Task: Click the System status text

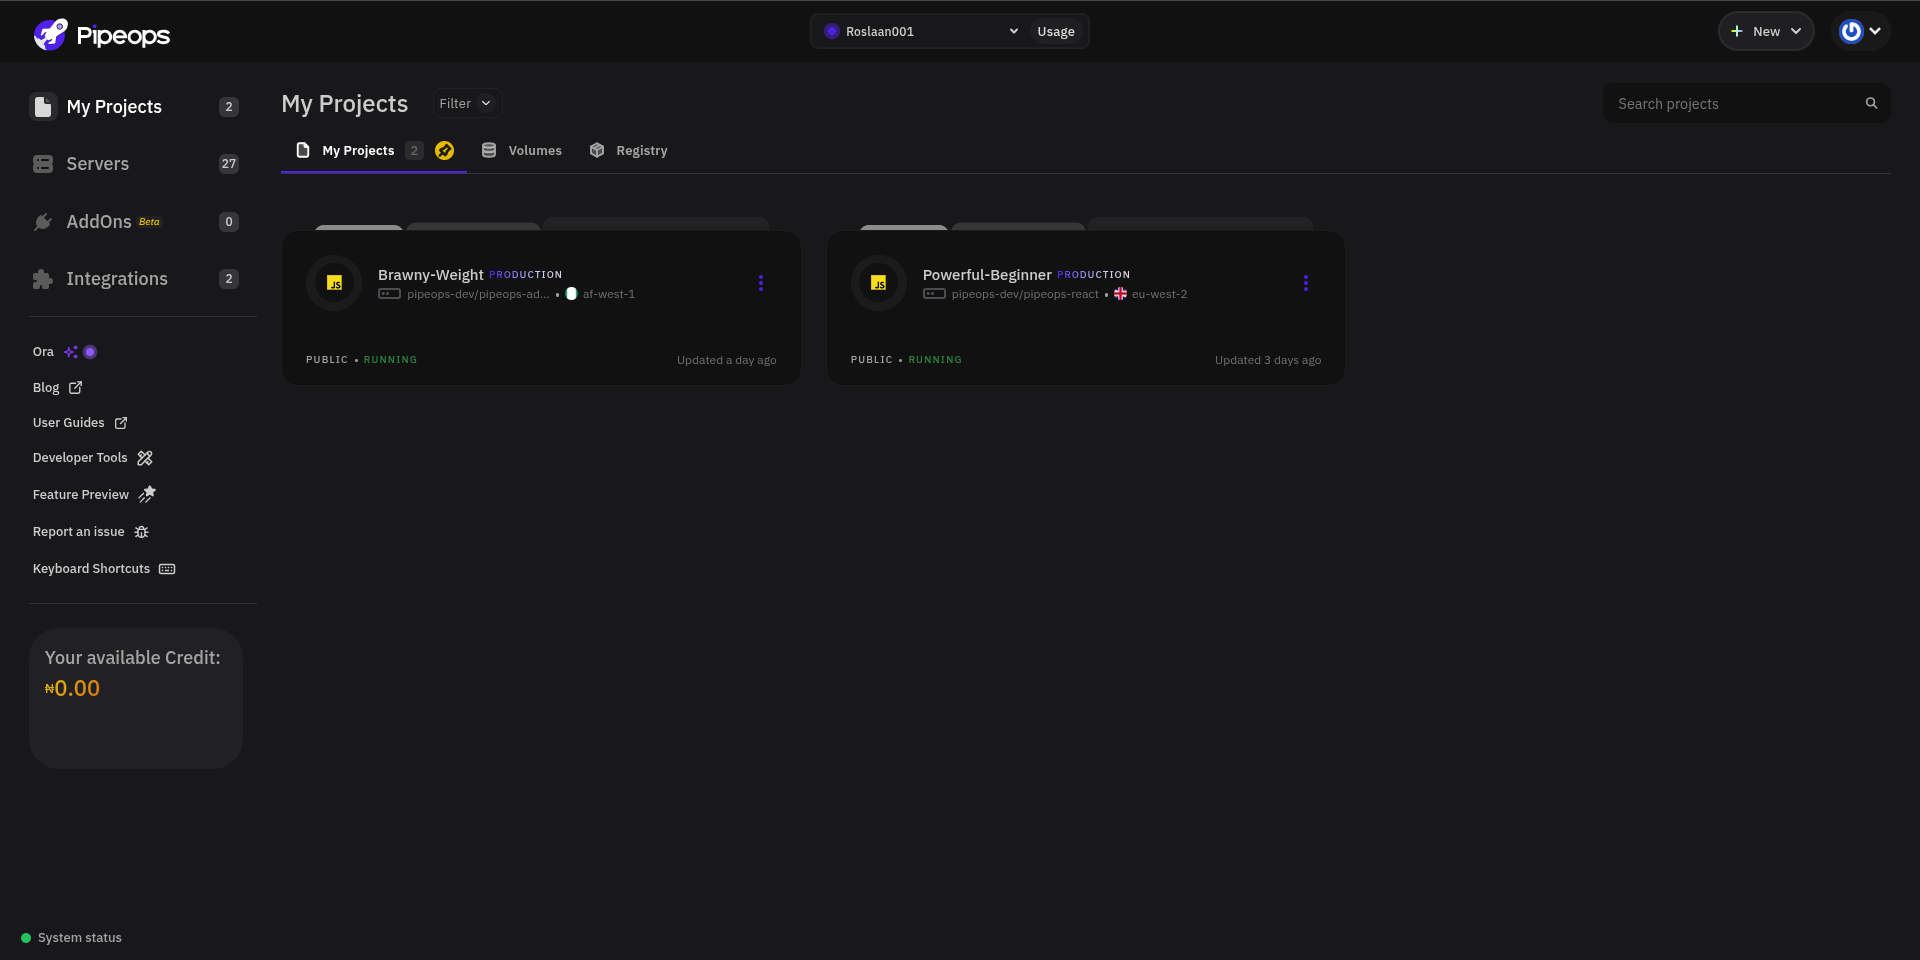Action: click(x=80, y=938)
